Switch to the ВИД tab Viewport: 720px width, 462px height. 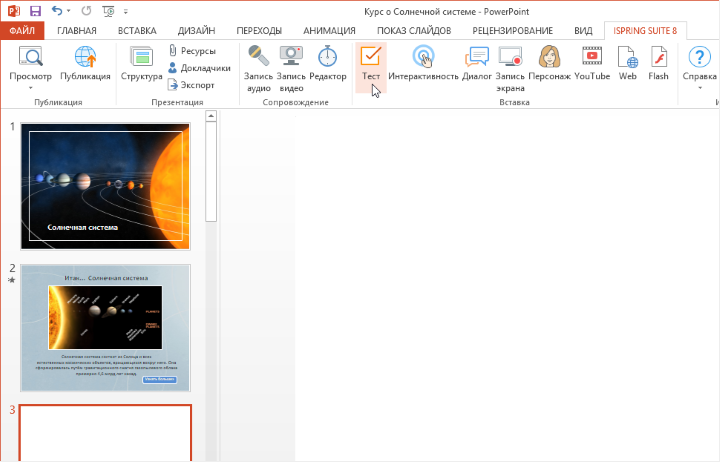tap(583, 30)
